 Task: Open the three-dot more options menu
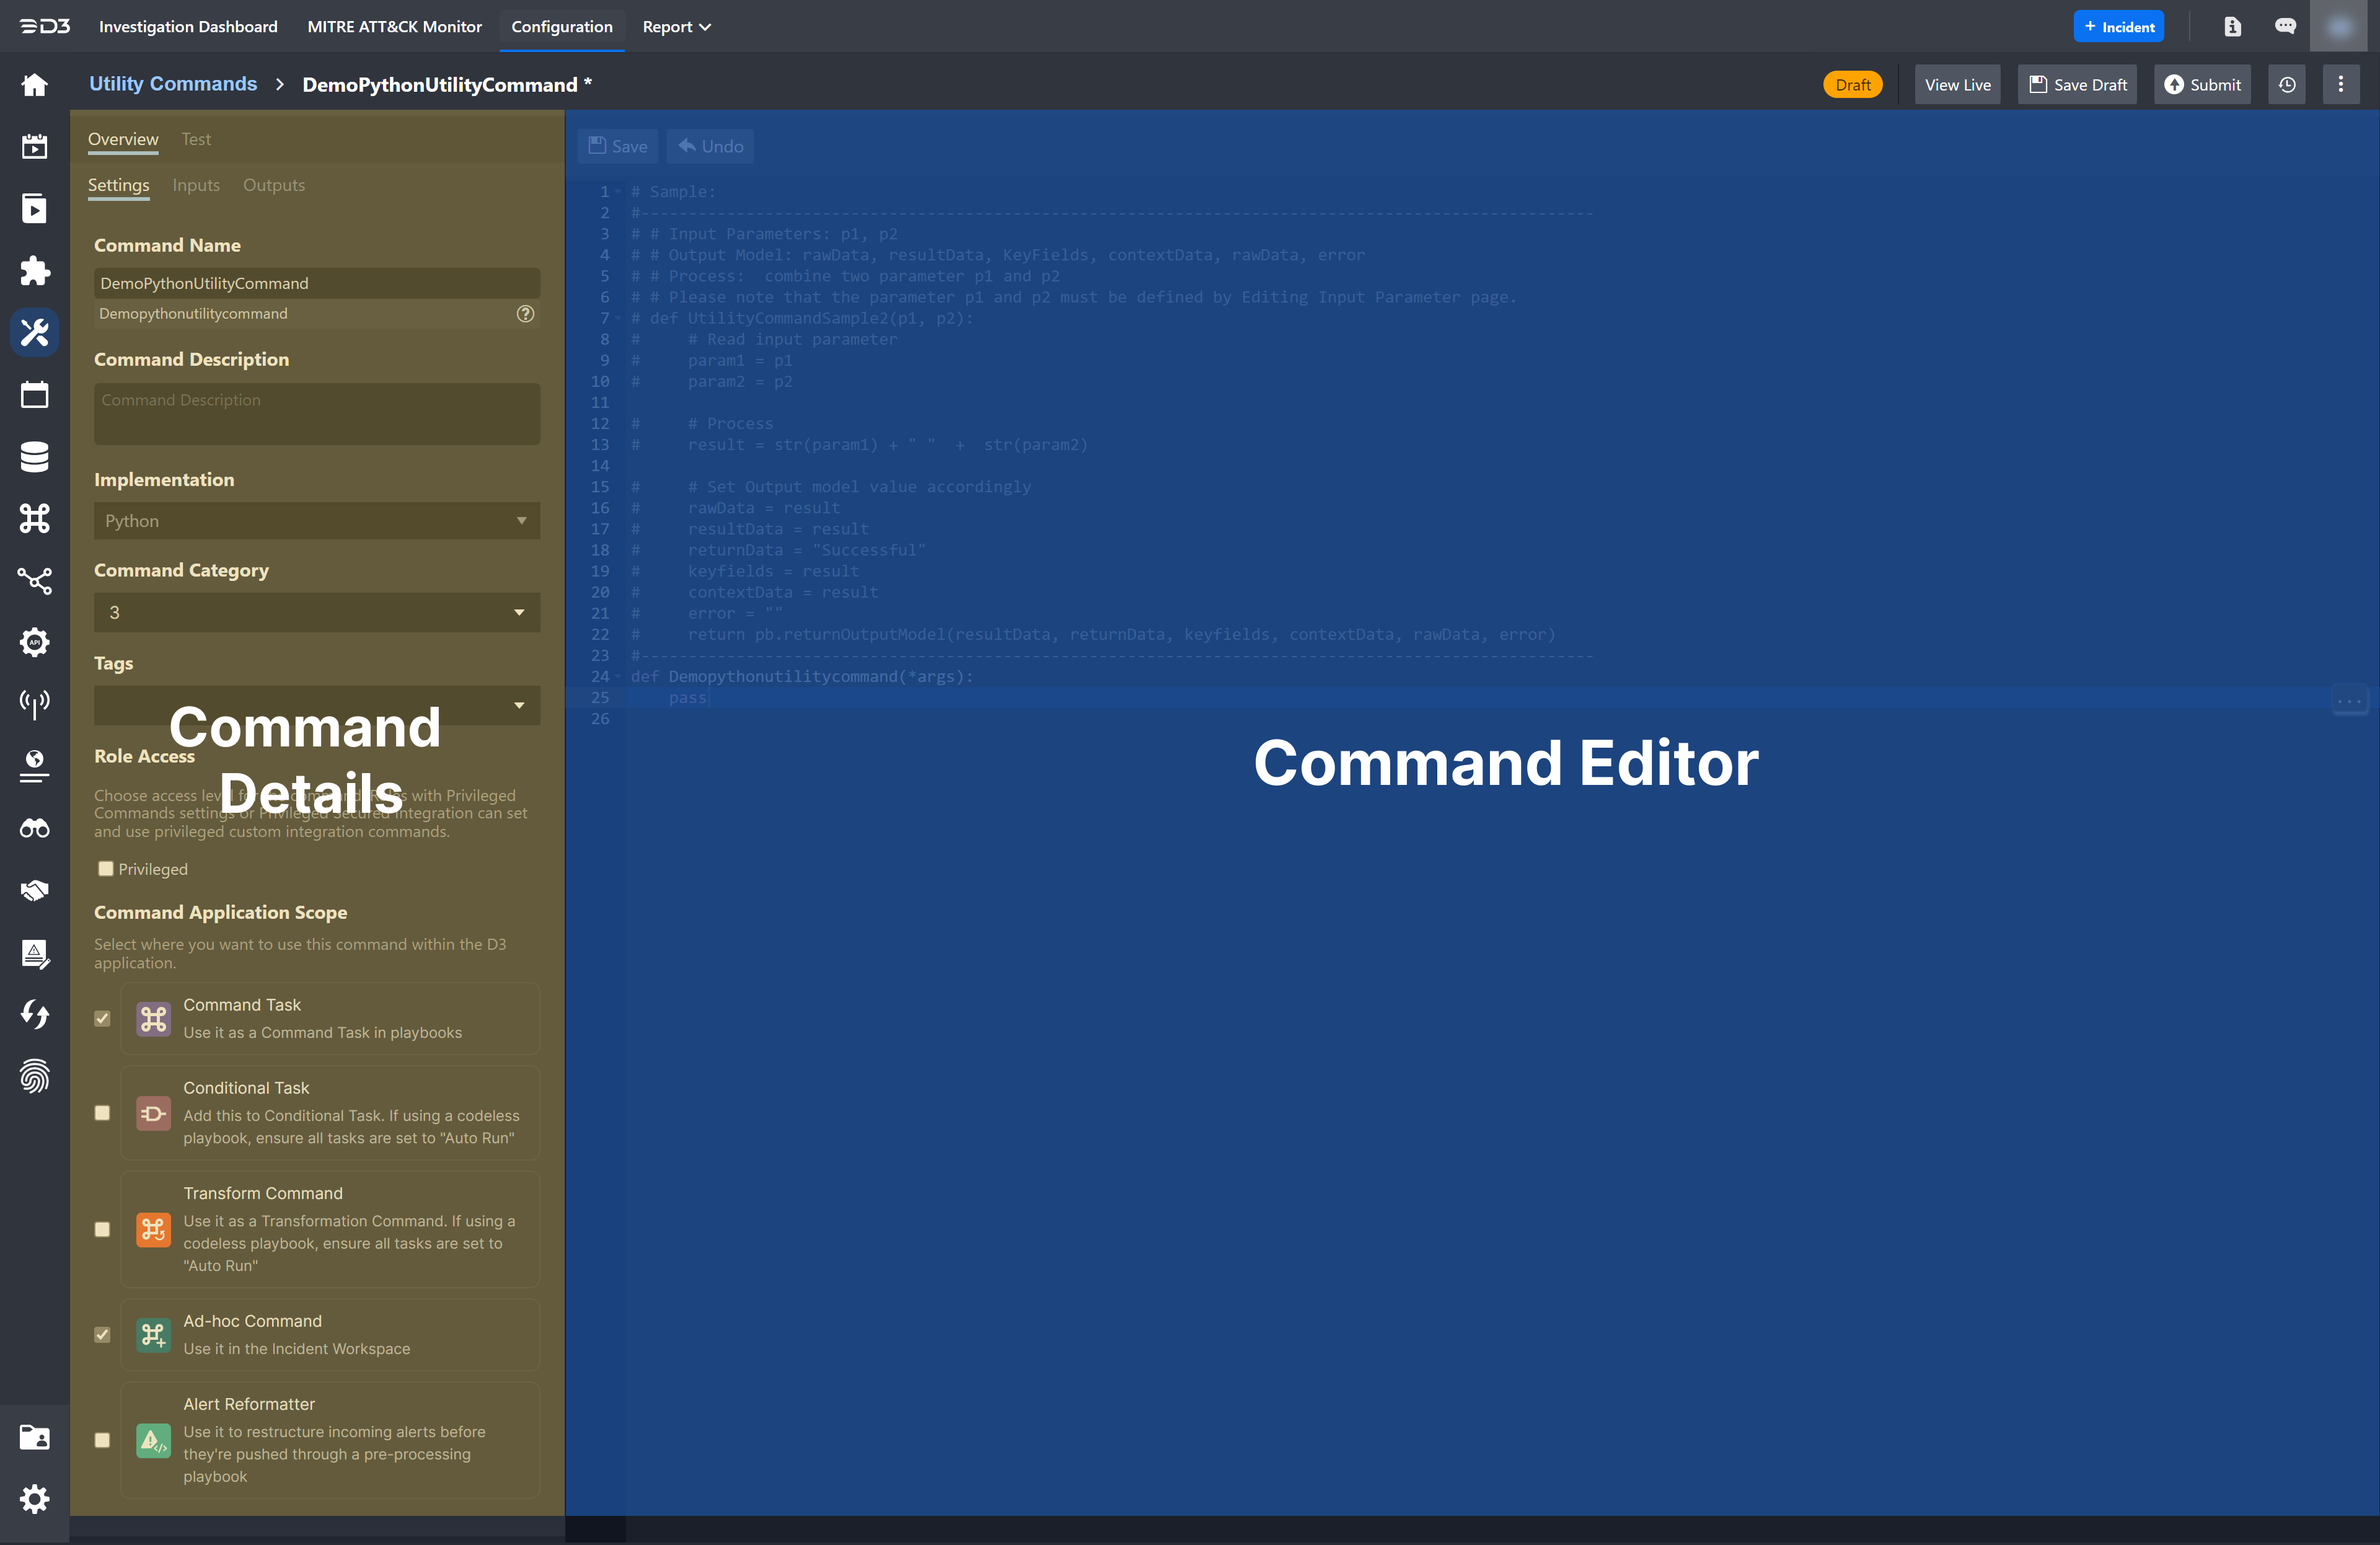tap(2340, 85)
